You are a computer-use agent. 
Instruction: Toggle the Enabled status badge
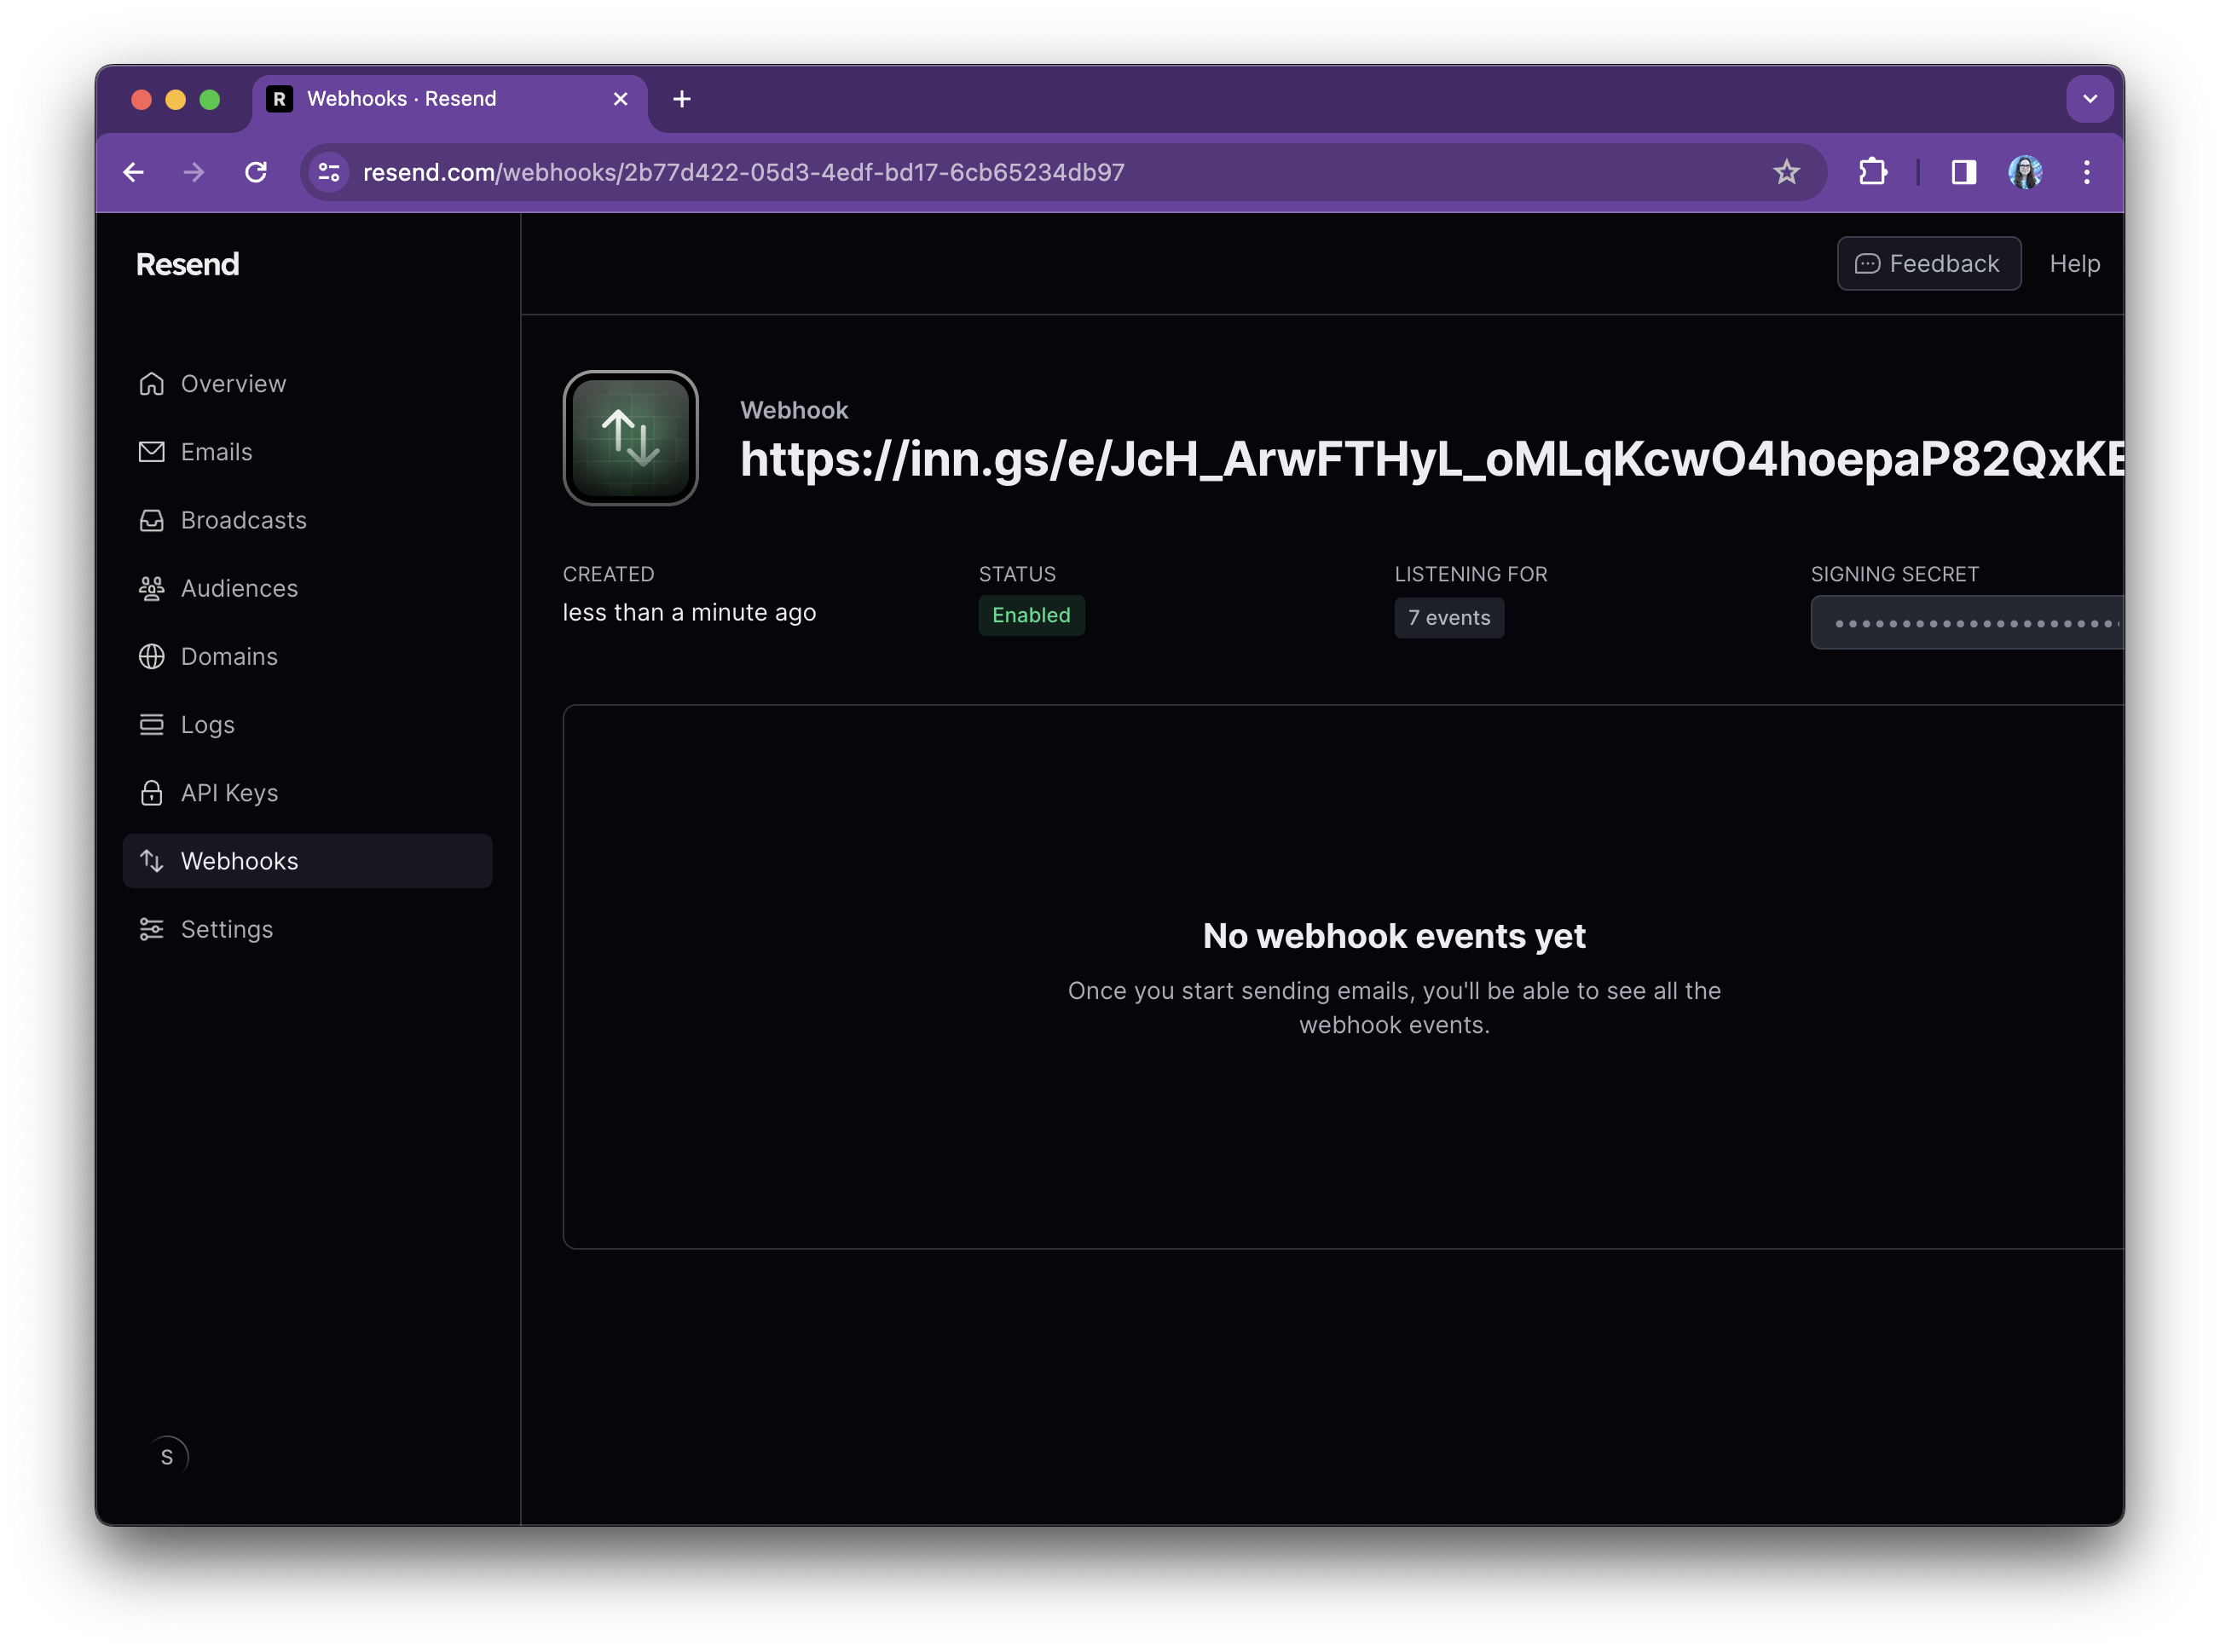tap(1029, 615)
